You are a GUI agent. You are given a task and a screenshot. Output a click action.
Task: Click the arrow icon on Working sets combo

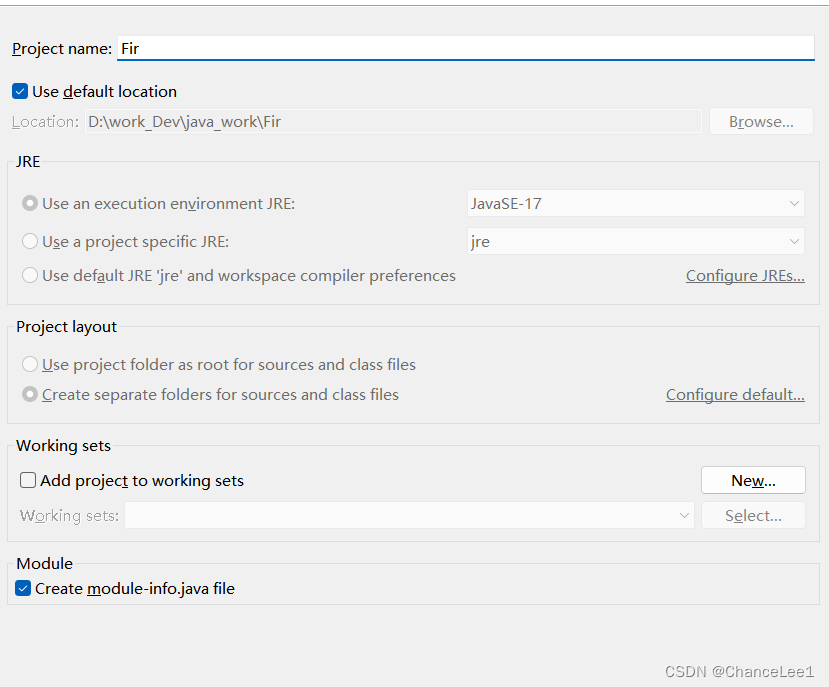[x=685, y=516]
